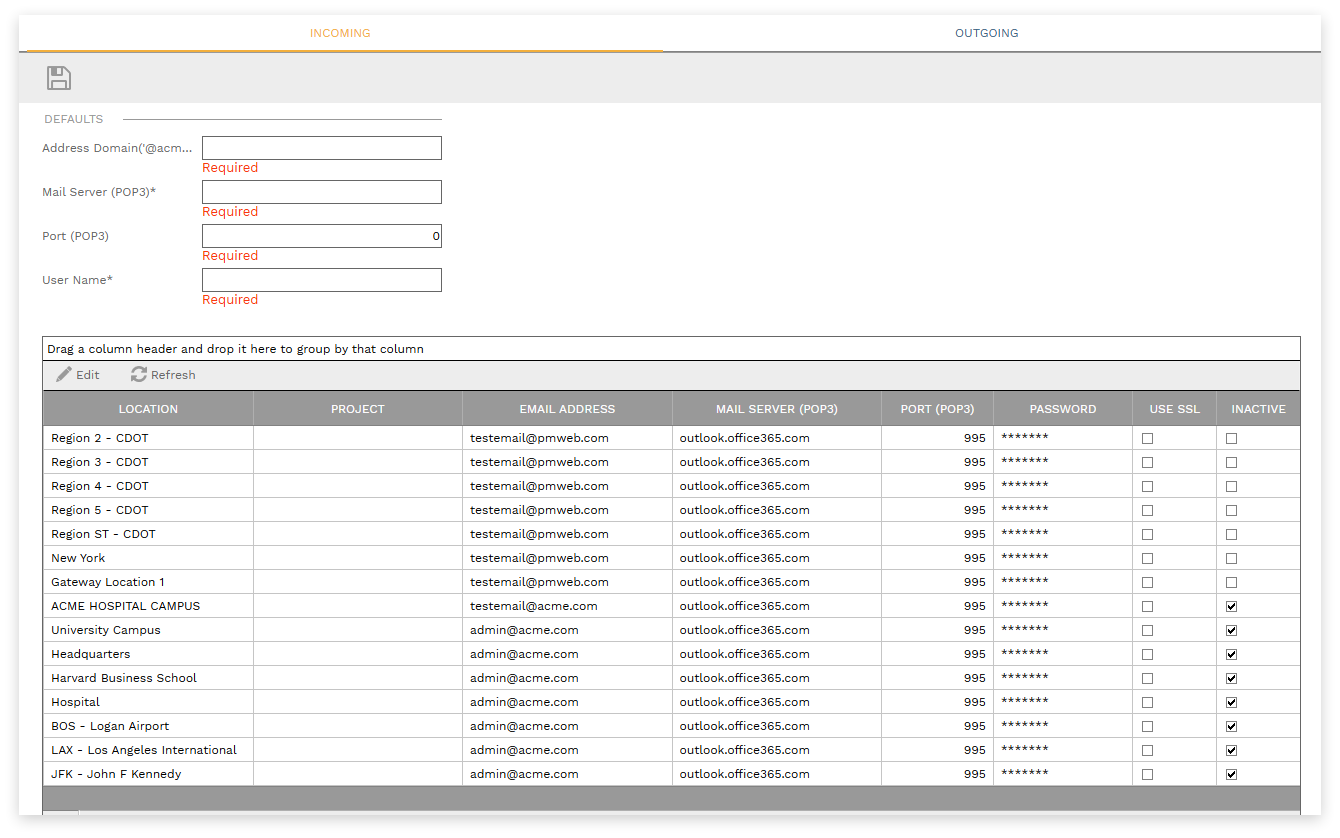
Task: Check Inactive for New York row
Action: click(x=1231, y=559)
